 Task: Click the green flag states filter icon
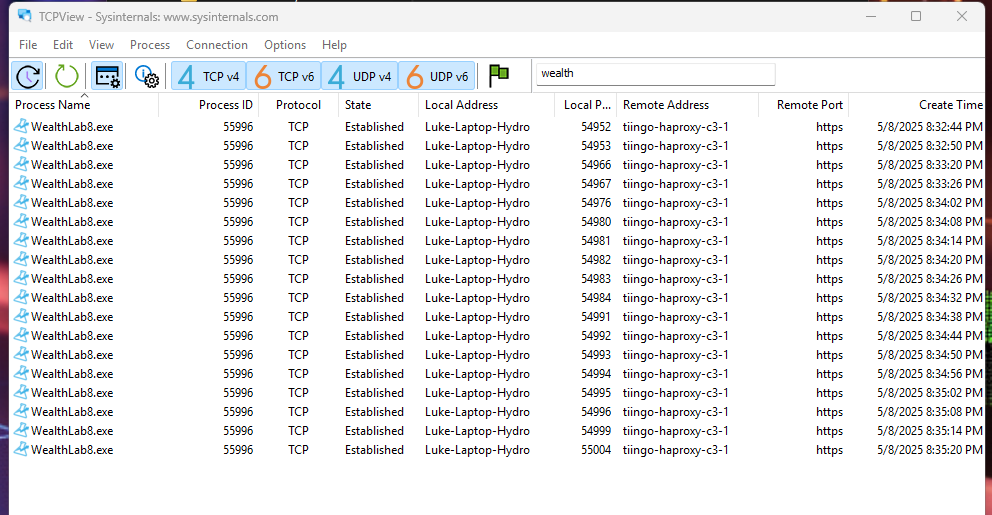(499, 76)
